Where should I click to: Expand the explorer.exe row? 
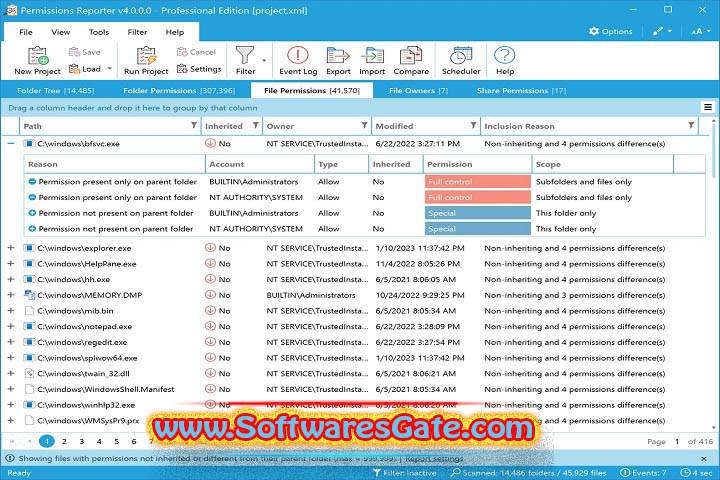pyautogui.click(x=11, y=248)
